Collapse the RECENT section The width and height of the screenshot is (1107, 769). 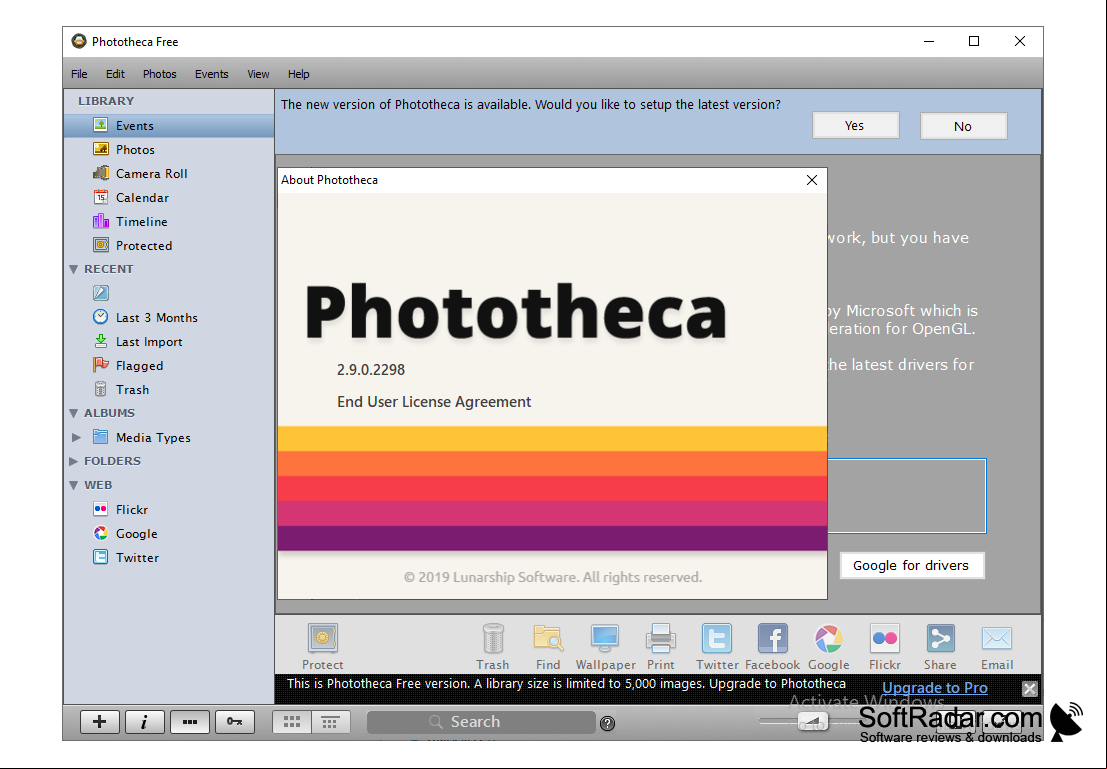(73, 269)
